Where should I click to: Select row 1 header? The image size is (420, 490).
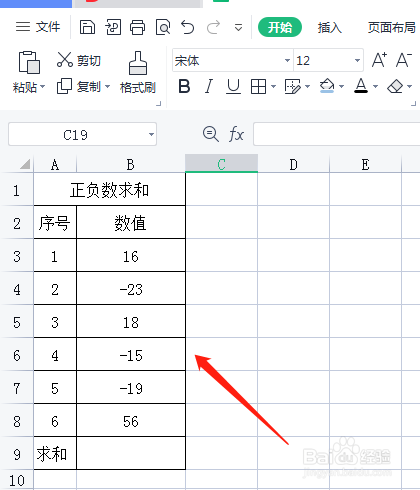17,190
